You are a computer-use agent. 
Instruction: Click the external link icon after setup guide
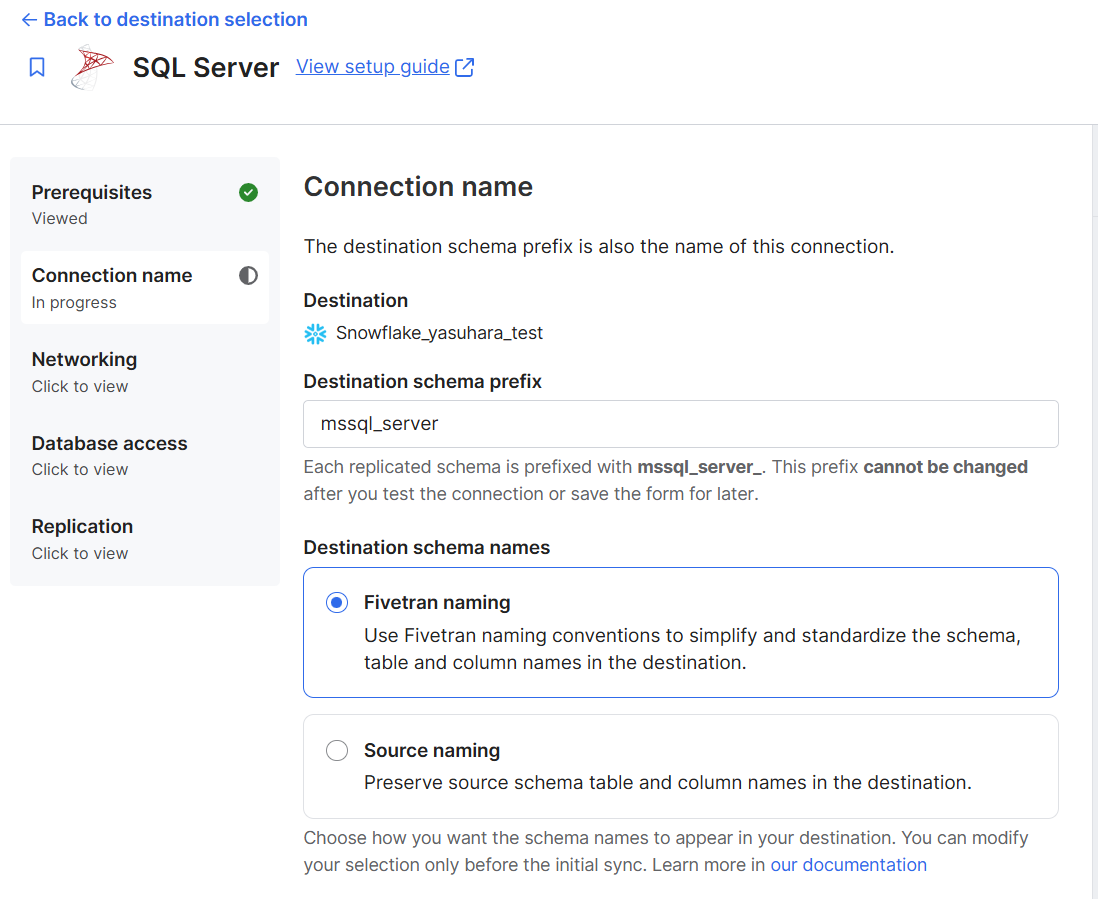click(464, 67)
